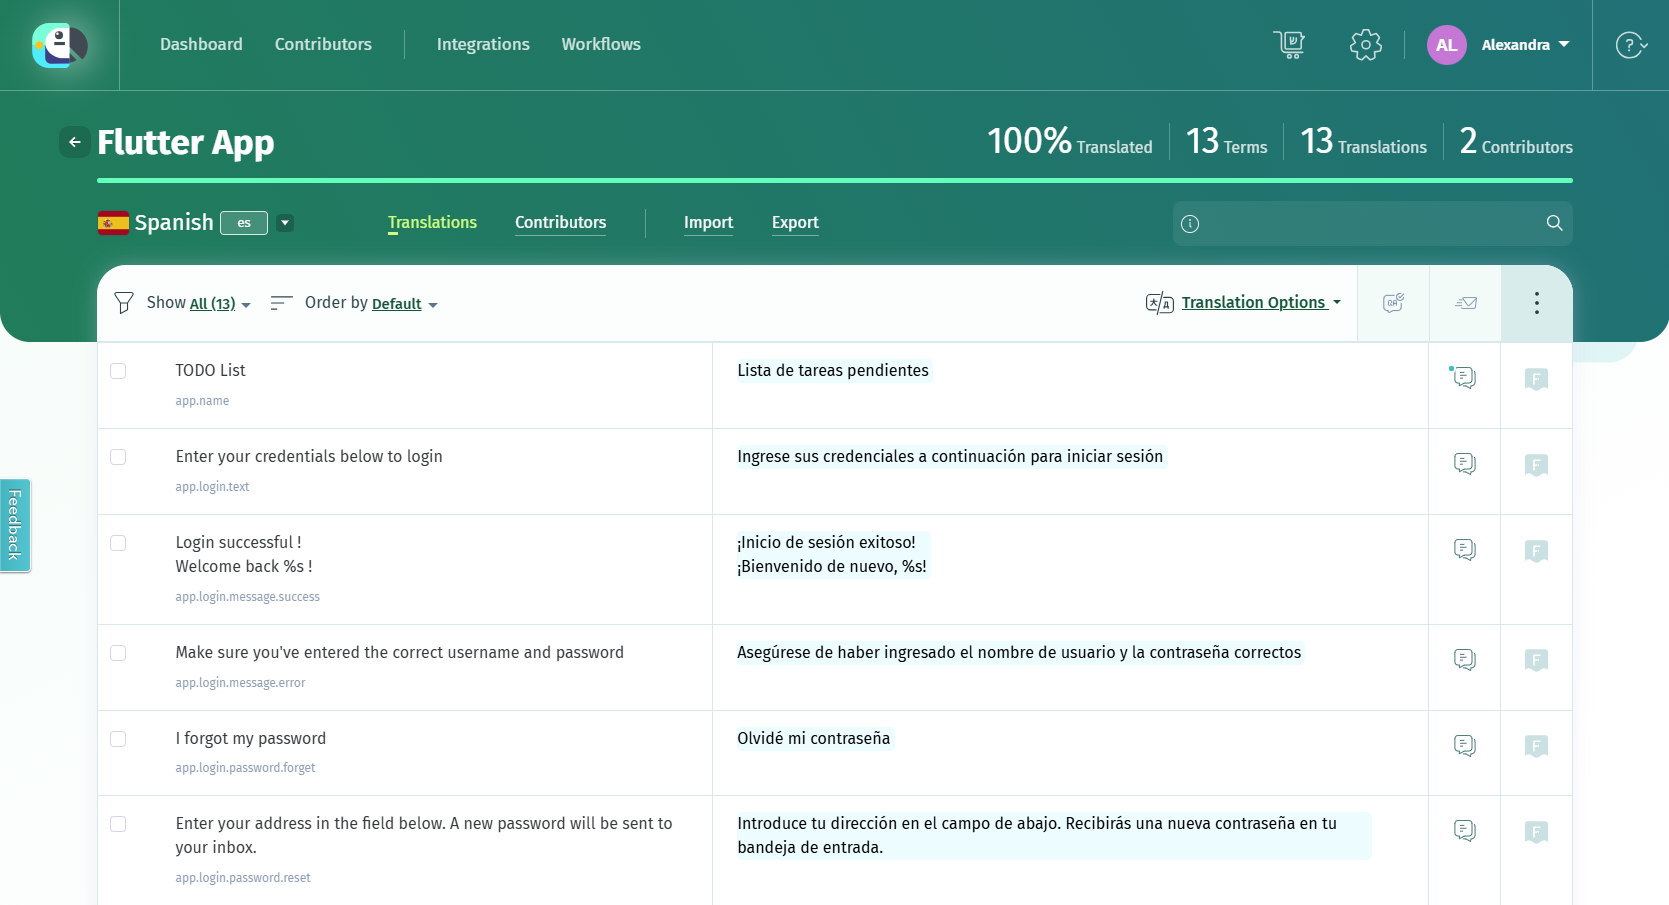Open the help question mark icon
This screenshot has height=905, width=1669.
click(1630, 45)
